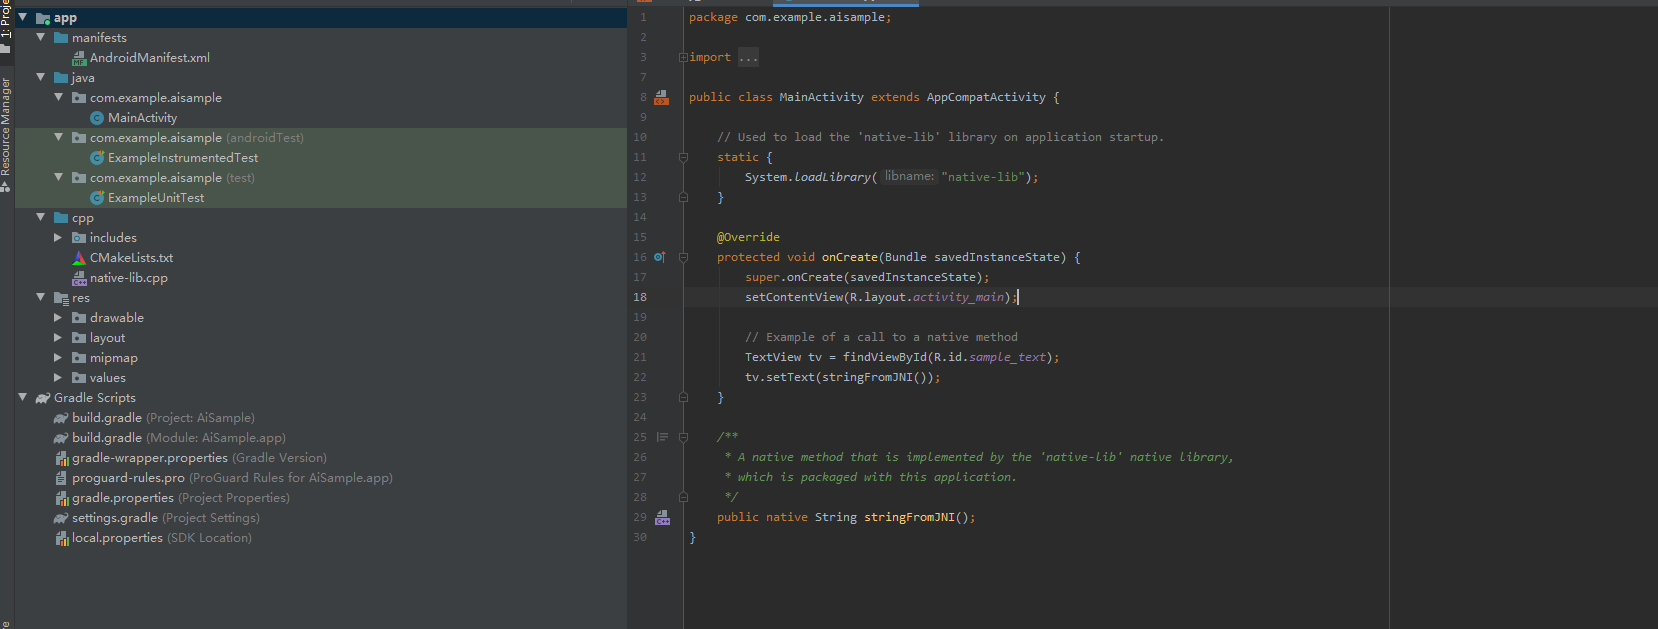Viewport: 1658px width, 629px height.
Task: Click the package declaration on line 1
Action: 790,17
